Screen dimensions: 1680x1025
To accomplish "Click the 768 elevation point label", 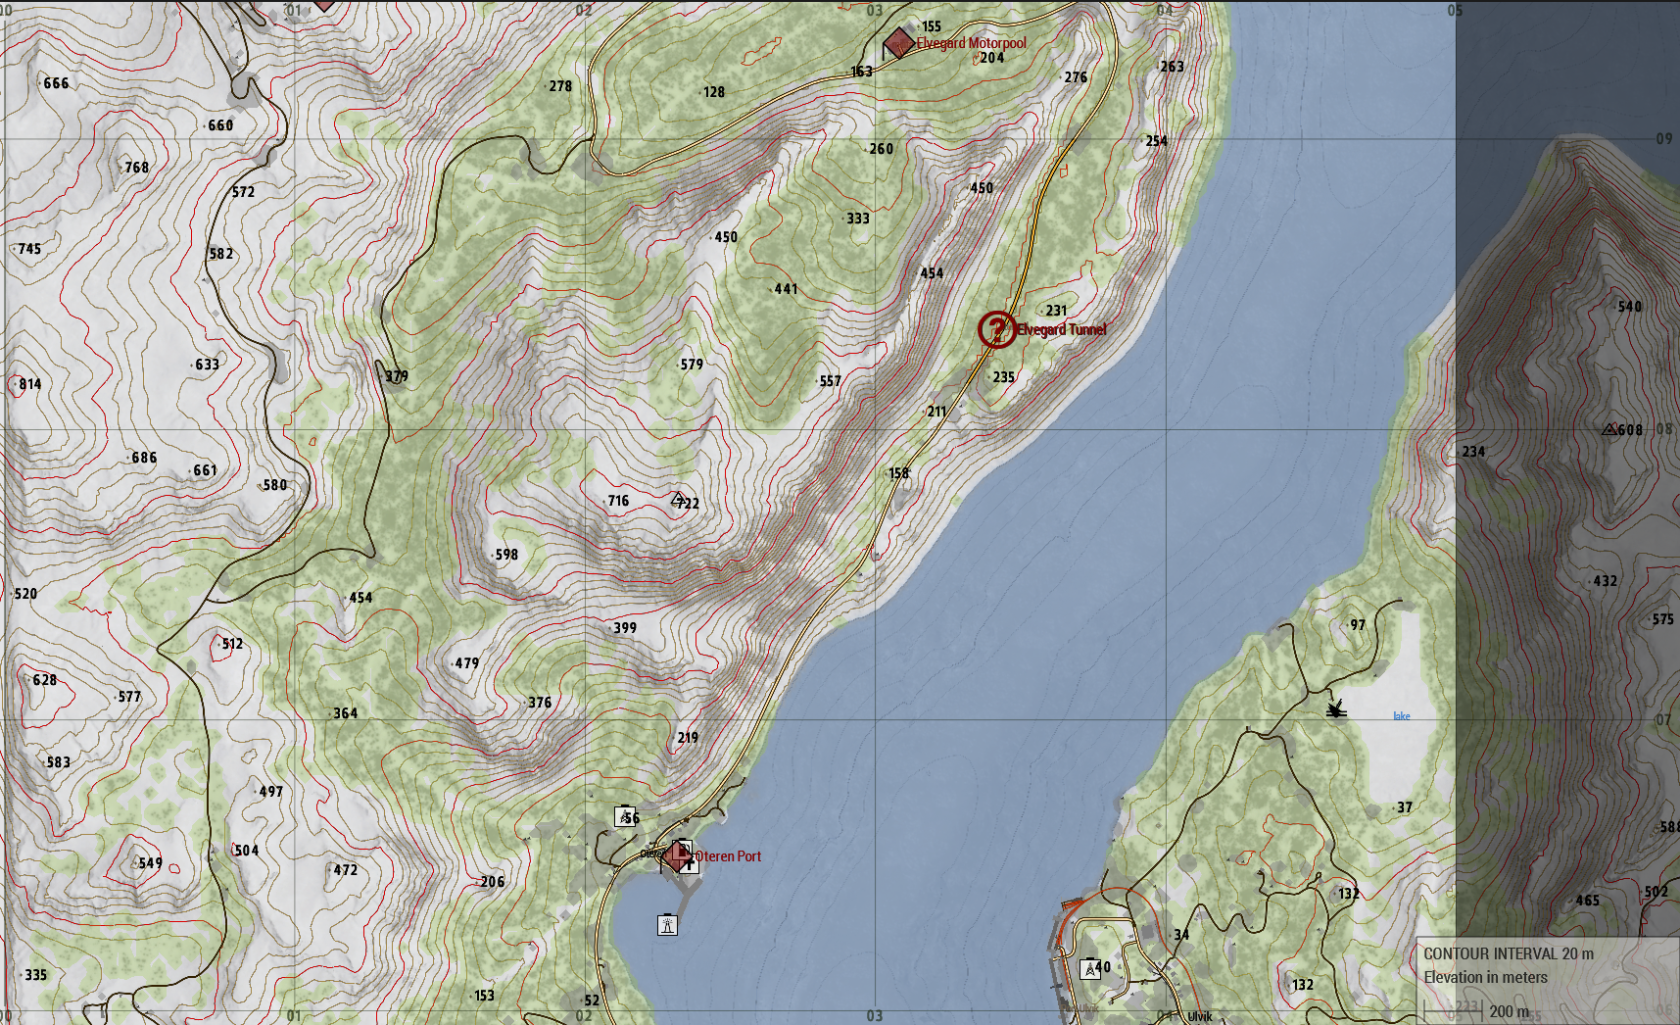I will coord(137,168).
